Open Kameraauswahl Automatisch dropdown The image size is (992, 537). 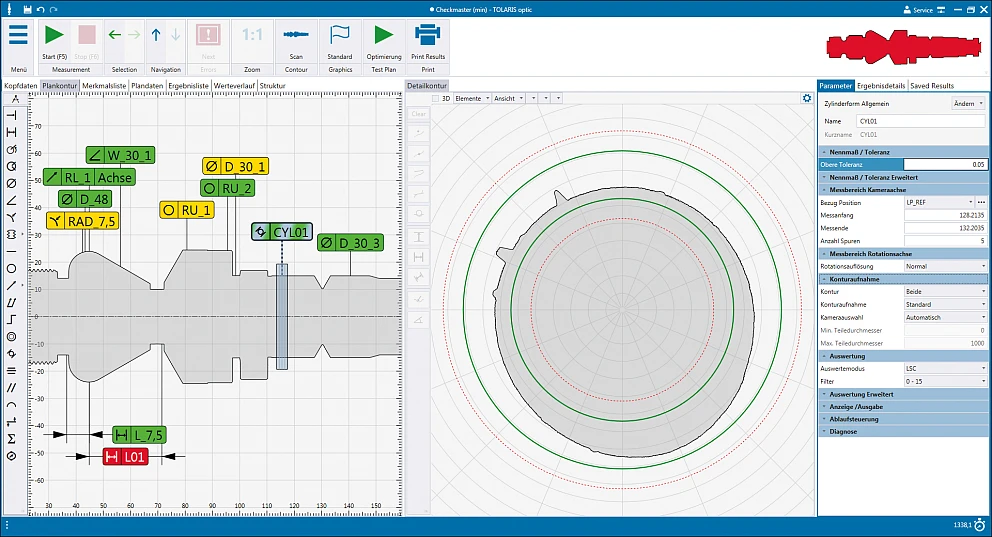click(x=945, y=318)
